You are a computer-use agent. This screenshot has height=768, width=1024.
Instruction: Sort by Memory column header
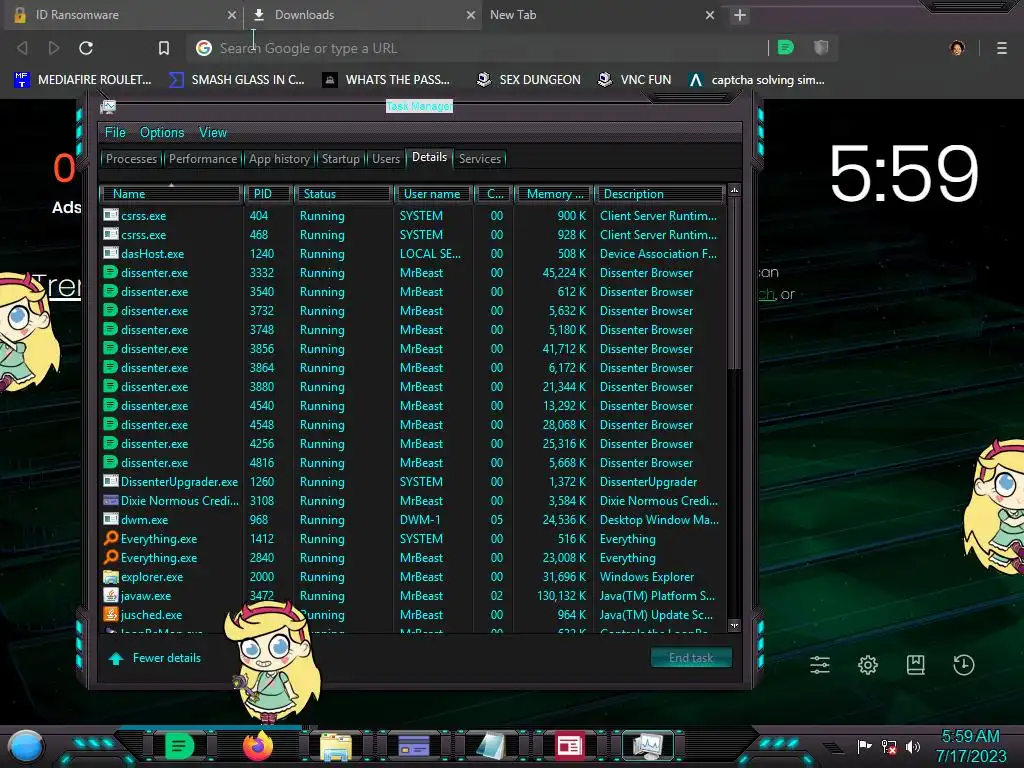pos(554,194)
